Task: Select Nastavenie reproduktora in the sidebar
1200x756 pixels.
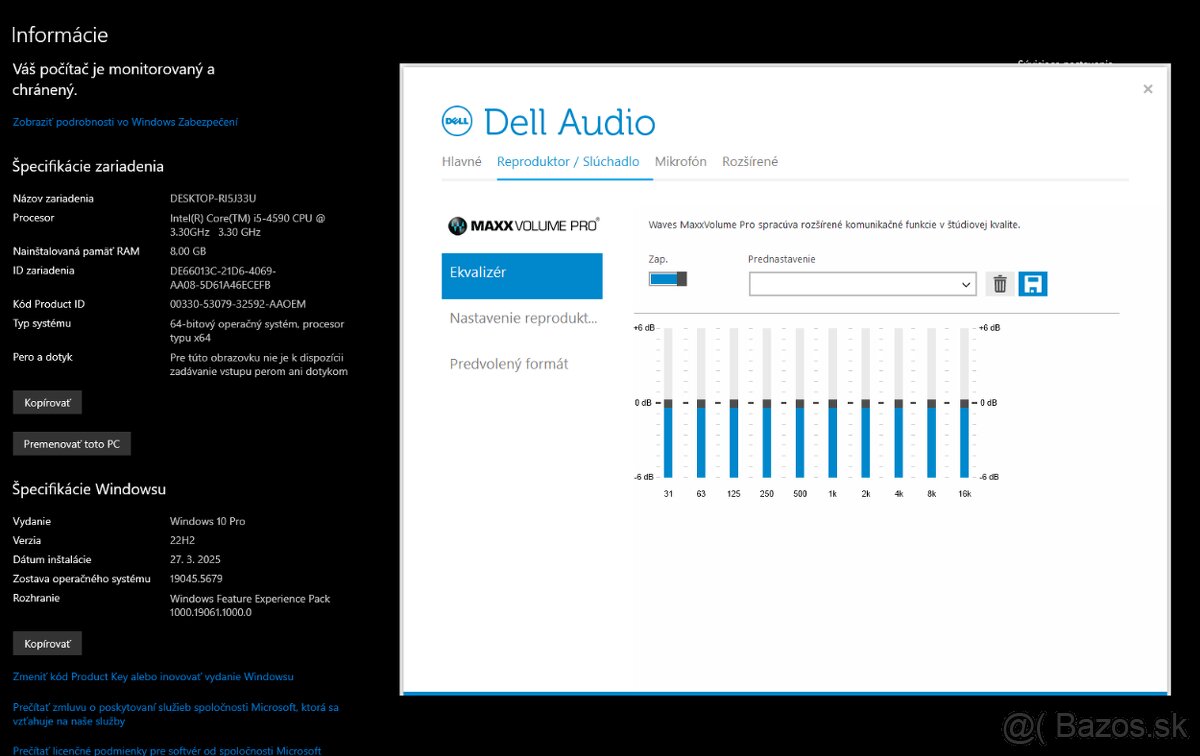Action: [521, 316]
